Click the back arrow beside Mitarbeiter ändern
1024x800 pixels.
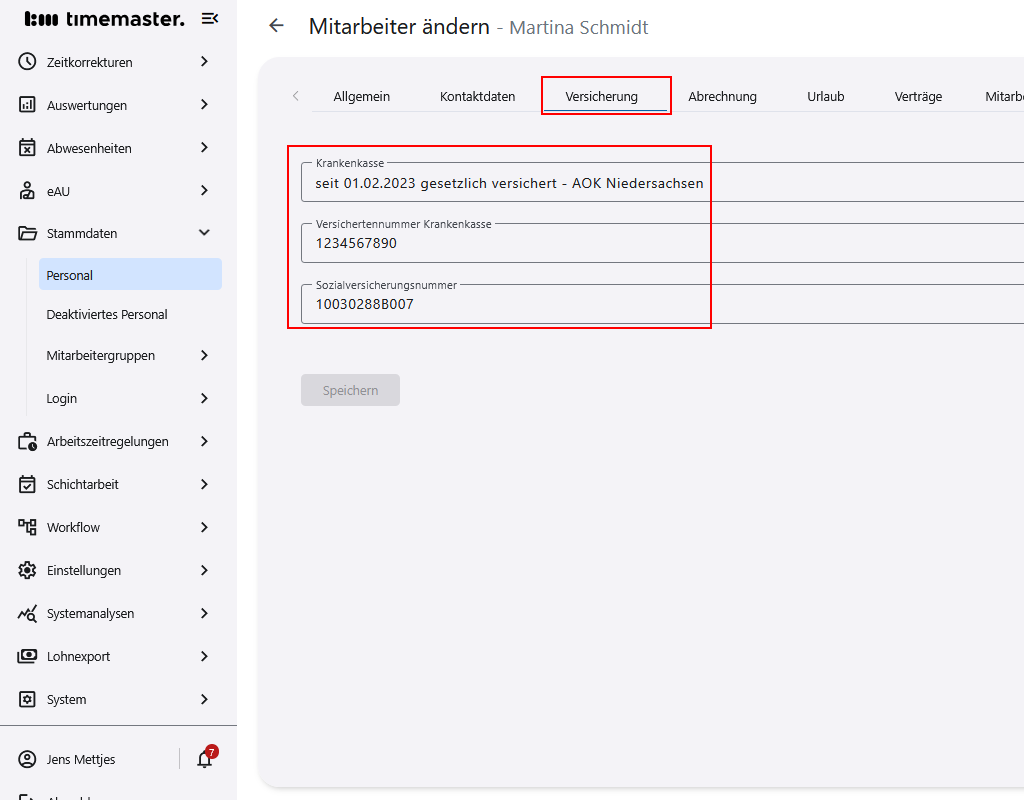[277, 26]
